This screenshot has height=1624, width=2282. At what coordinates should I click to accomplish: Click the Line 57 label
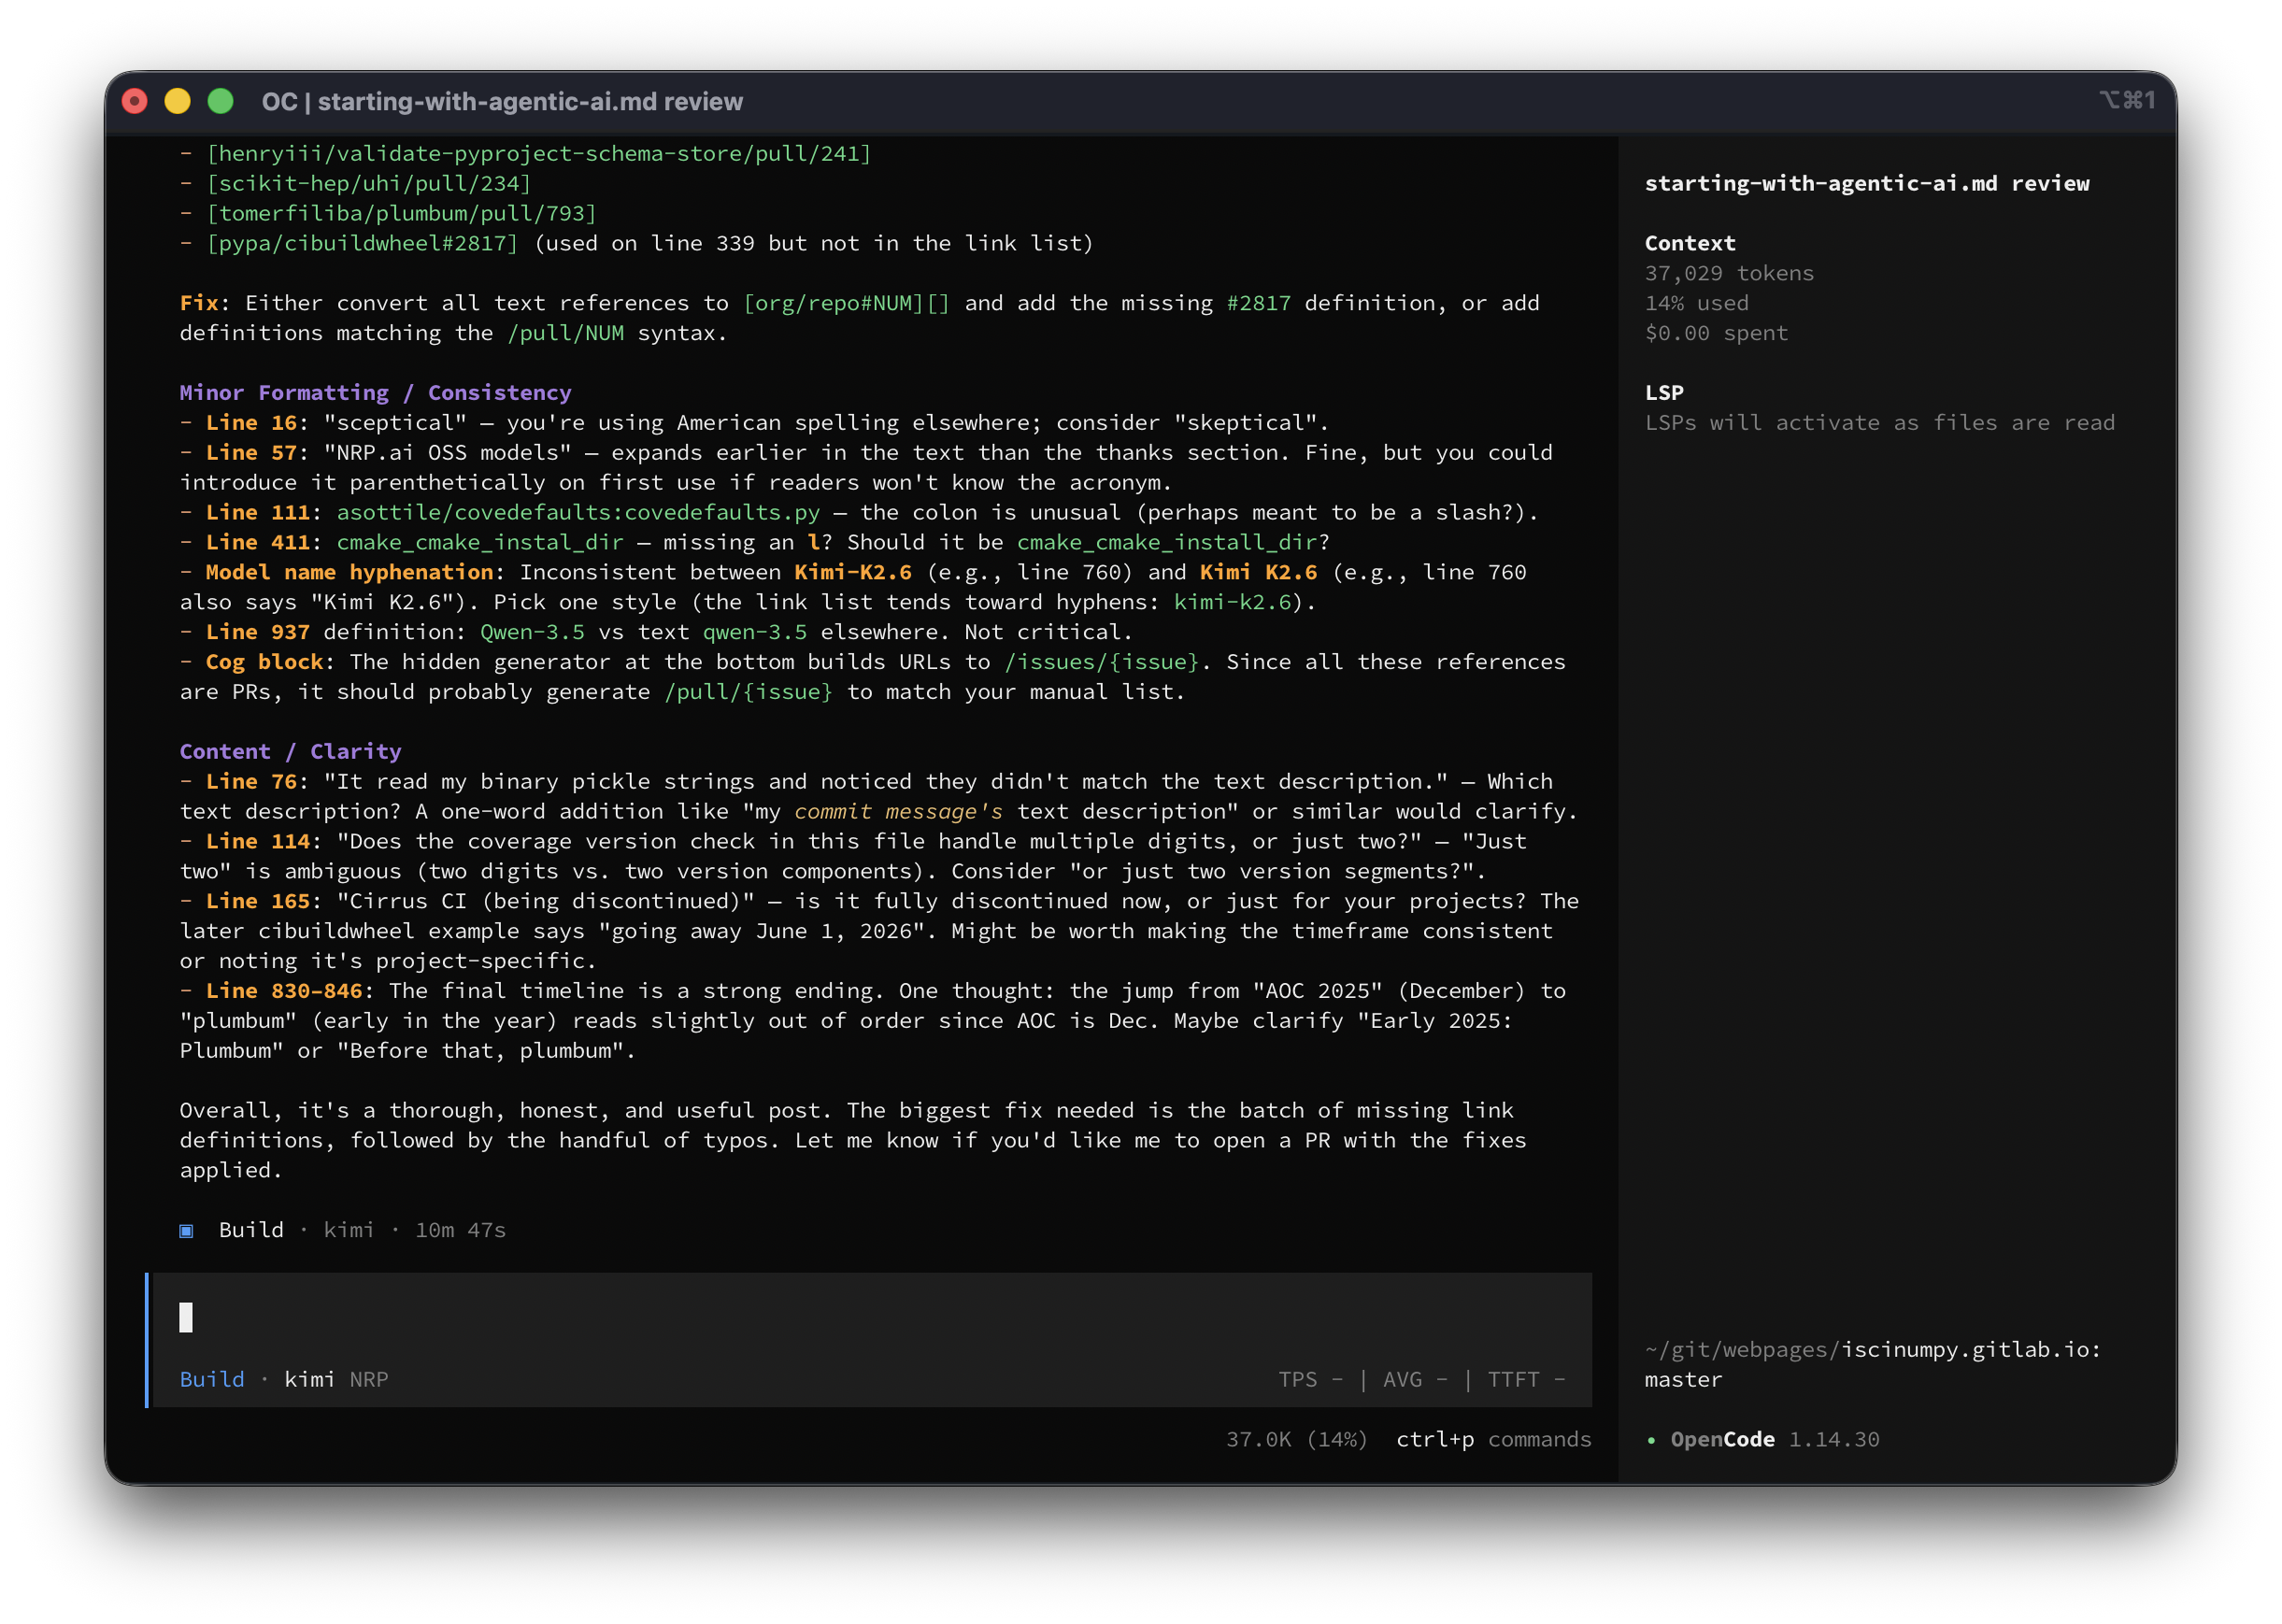tap(252, 452)
